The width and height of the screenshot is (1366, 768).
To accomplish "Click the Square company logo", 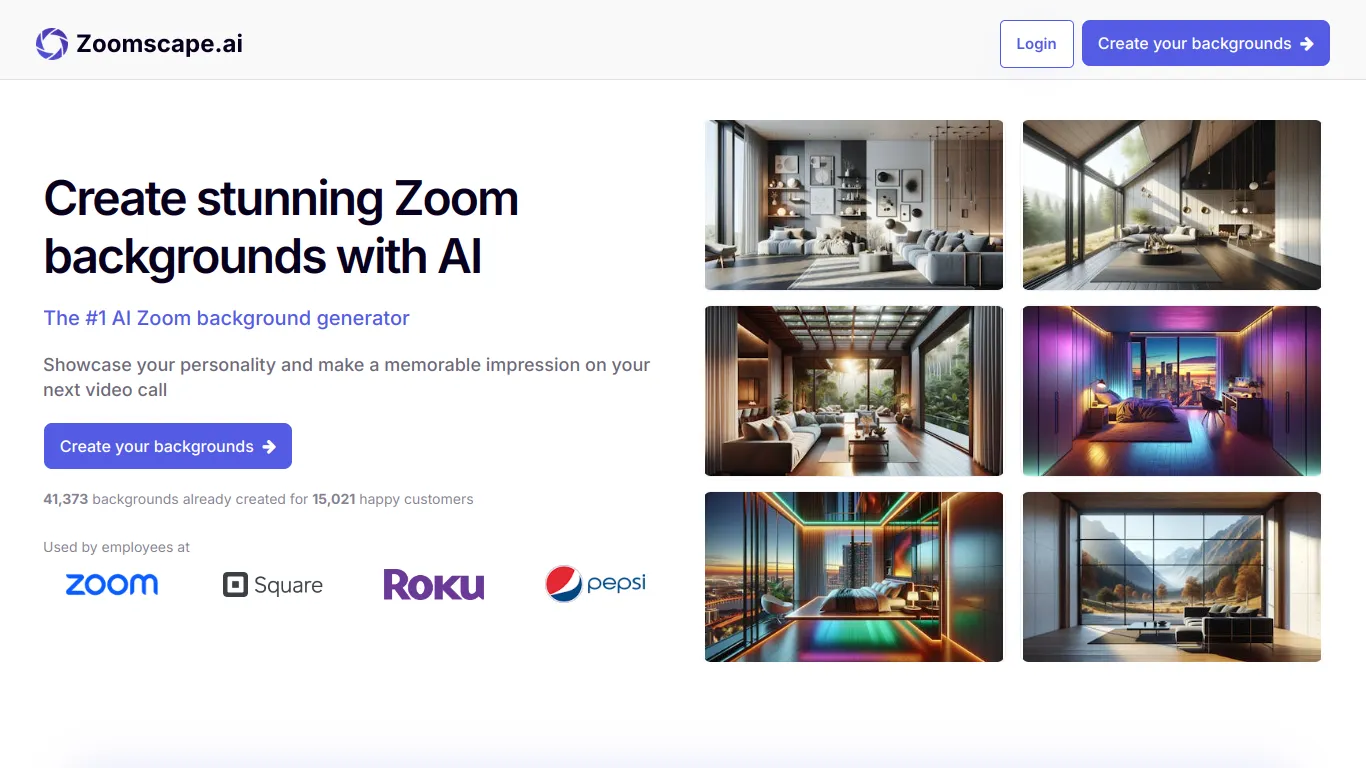I will (x=273, y=585).
